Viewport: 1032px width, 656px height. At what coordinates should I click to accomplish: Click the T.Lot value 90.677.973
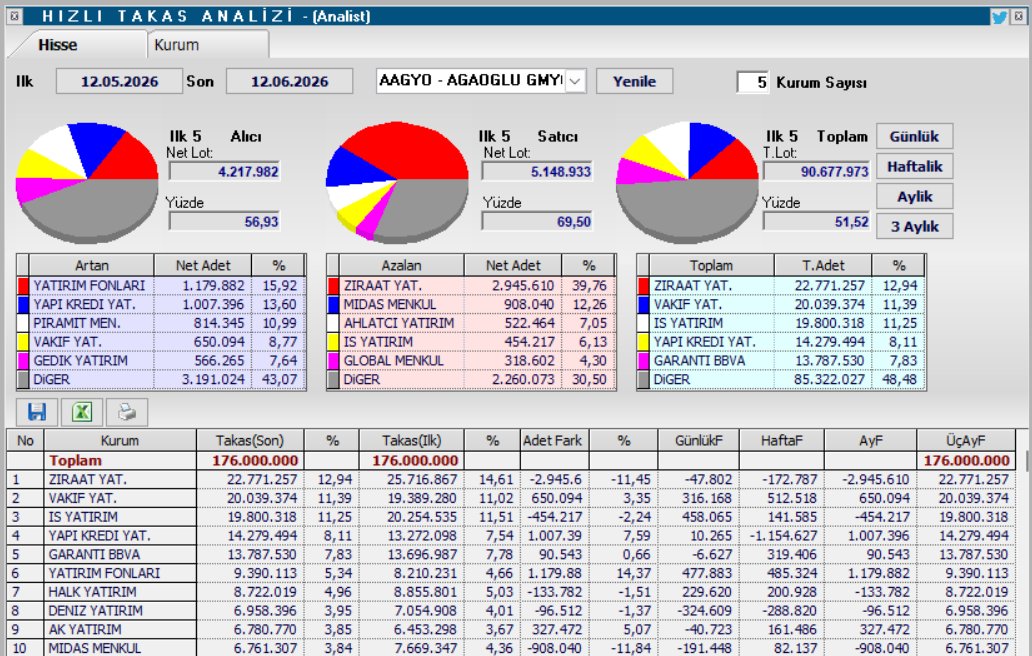click(x=816, y=172)
